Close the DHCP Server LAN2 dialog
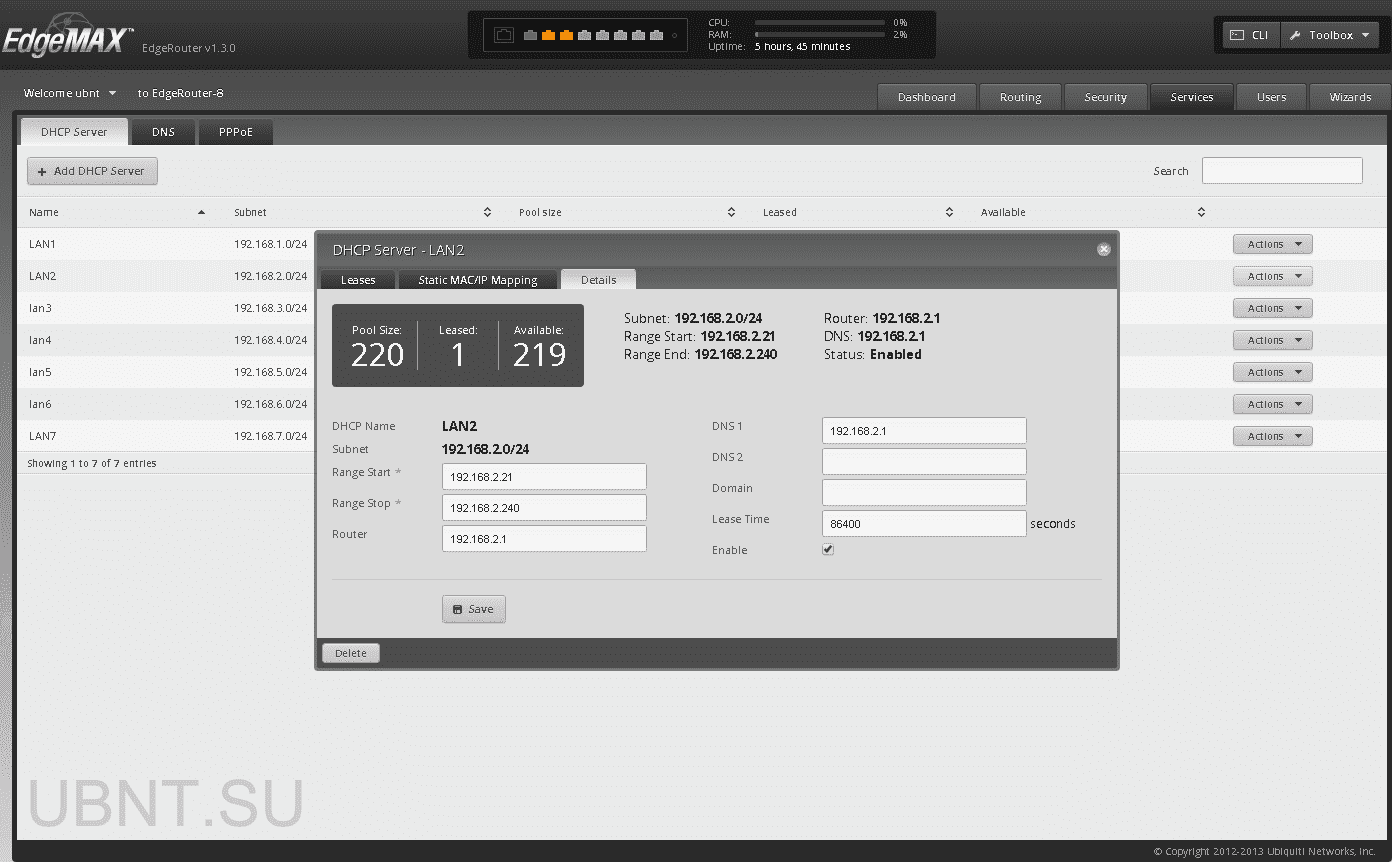 click(x=1103, y=249)
